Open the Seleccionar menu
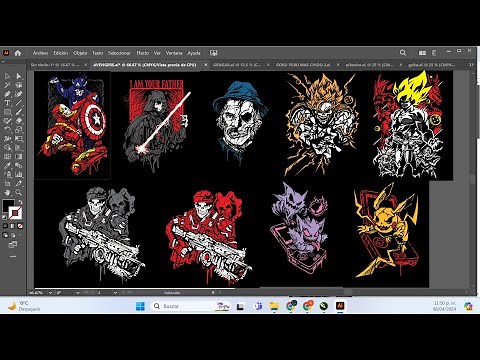Image resolution: width=480 pixels, height=360 pixels. 119,53
